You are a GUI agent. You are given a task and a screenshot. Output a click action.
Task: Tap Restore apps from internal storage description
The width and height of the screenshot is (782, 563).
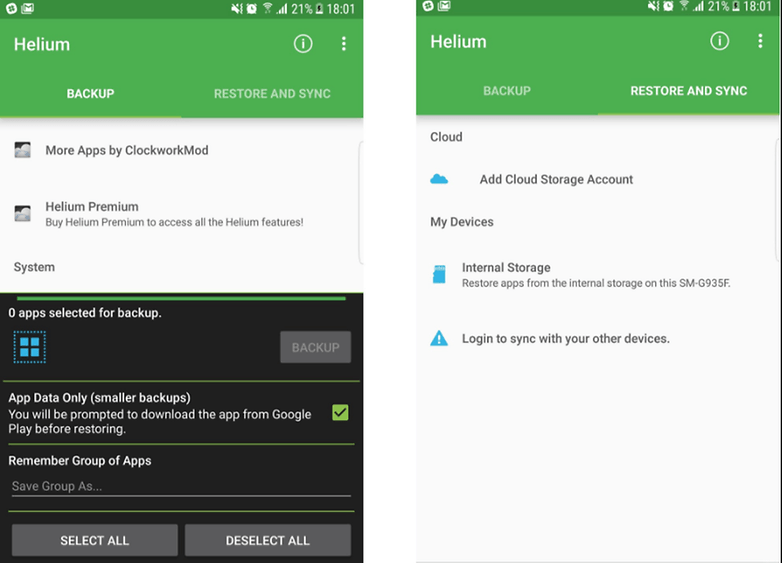pyautogui.click(x=596, y=283)
